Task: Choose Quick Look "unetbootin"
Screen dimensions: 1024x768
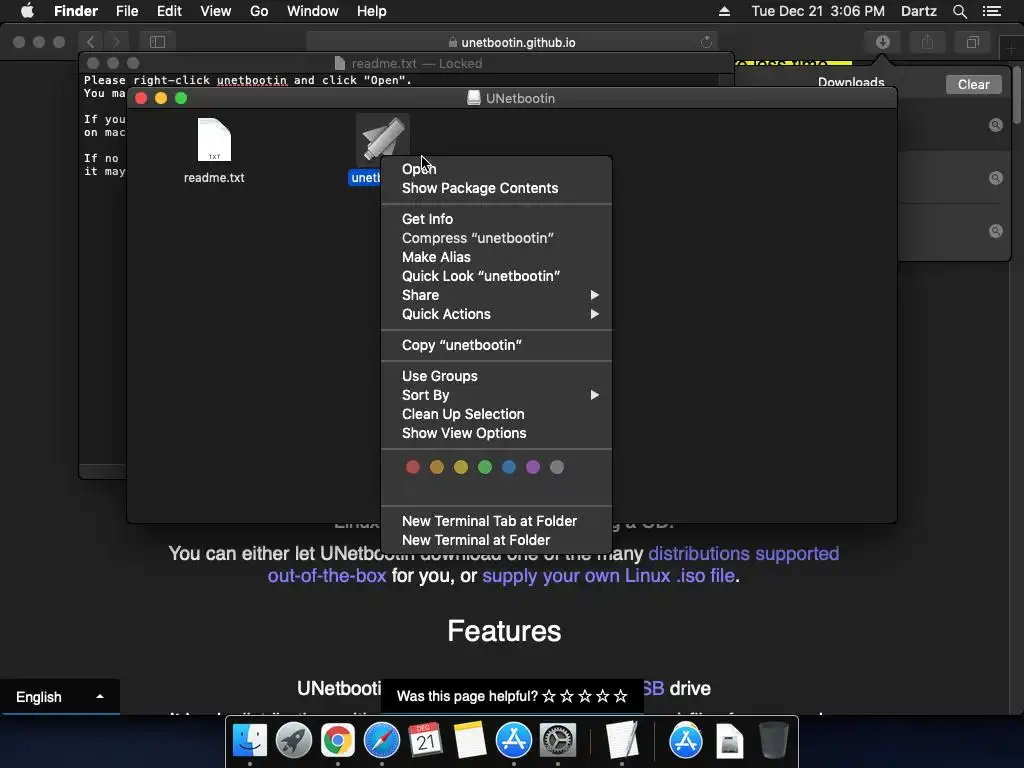Action: coord(496,276)
